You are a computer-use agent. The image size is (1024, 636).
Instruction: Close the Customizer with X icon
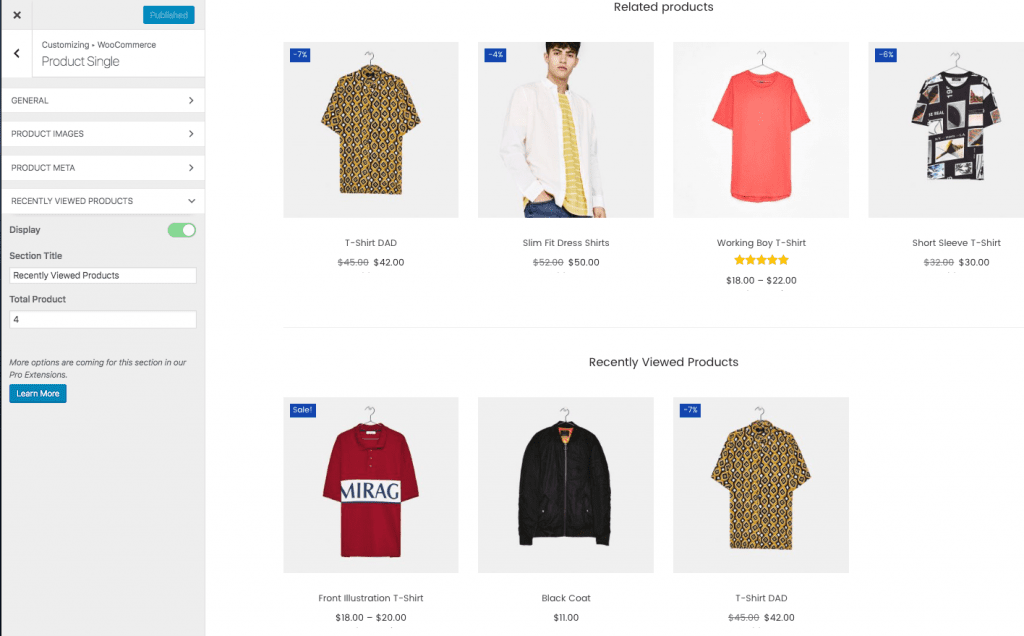[x=17, y=15]
